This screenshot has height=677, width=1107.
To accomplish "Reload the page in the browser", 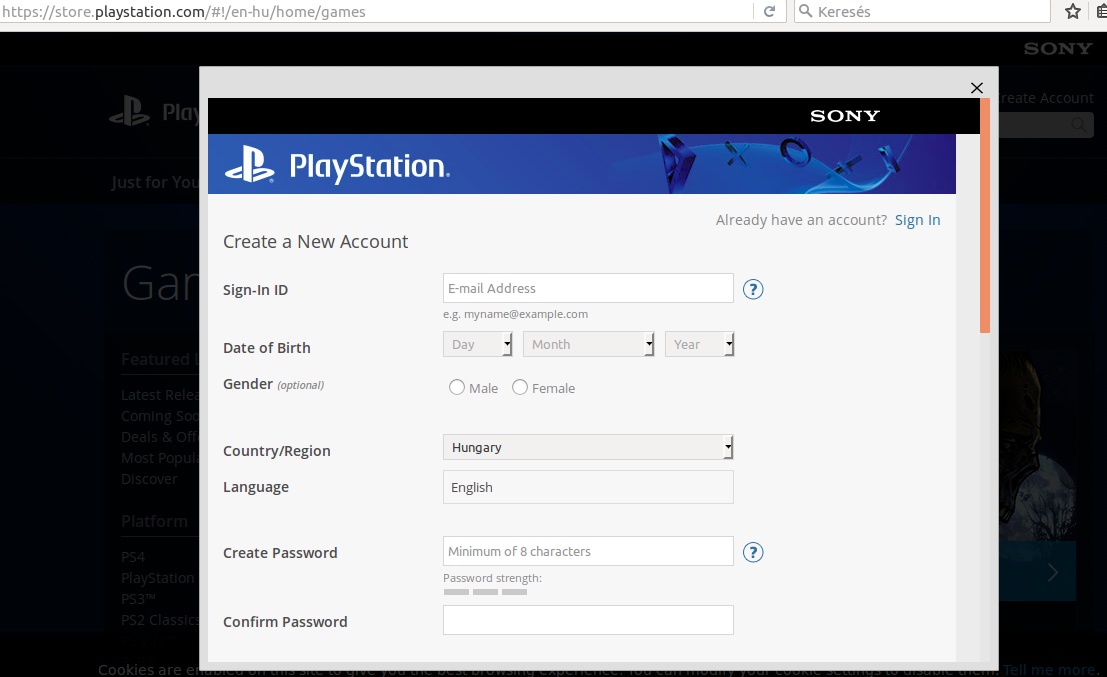I will point(770,11).
